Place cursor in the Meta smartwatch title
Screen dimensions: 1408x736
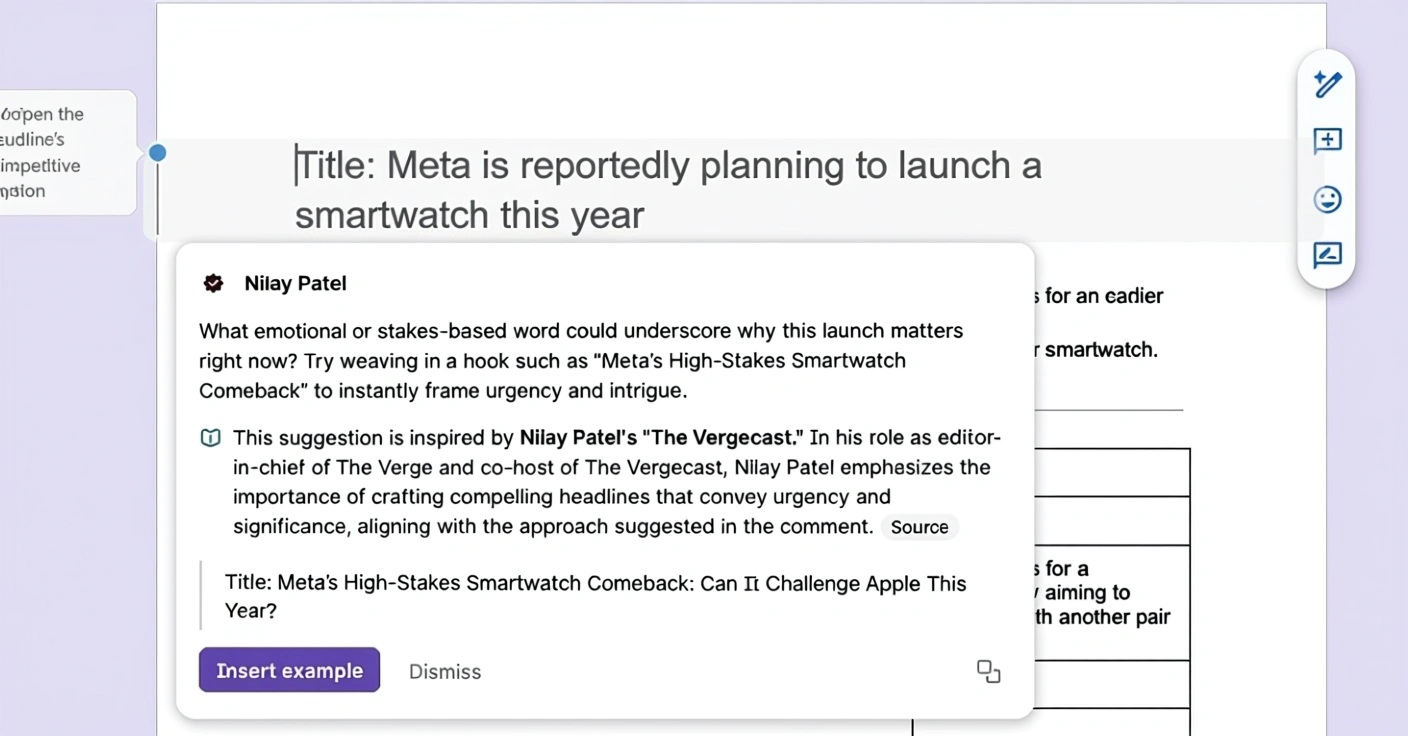point(668,166)
